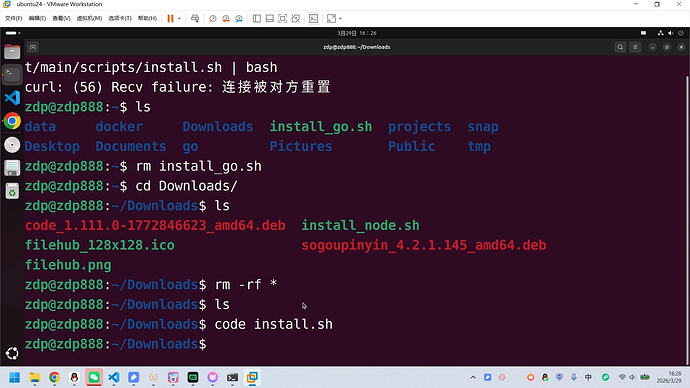This screenshot has height=388, width=690.
Task: Open the Ubuntu system status menu
Action: (670, 33)
